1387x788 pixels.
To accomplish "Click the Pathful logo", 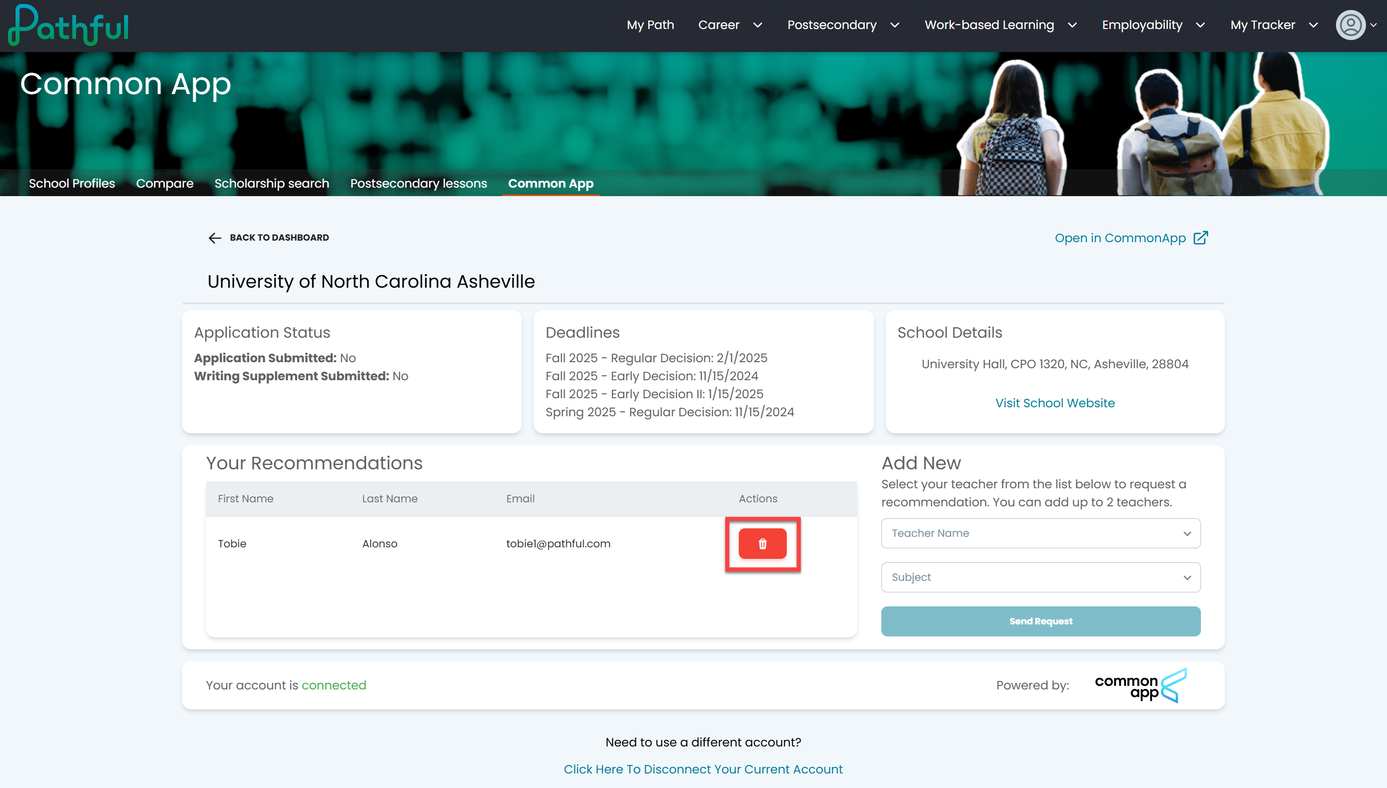I will coord(69,25).
